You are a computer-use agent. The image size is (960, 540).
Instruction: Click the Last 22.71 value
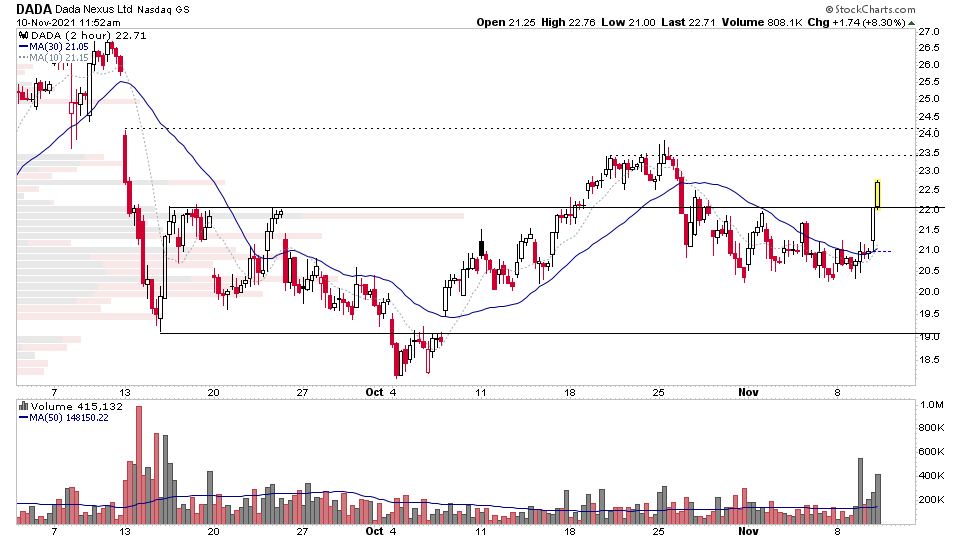coord(688,23)
